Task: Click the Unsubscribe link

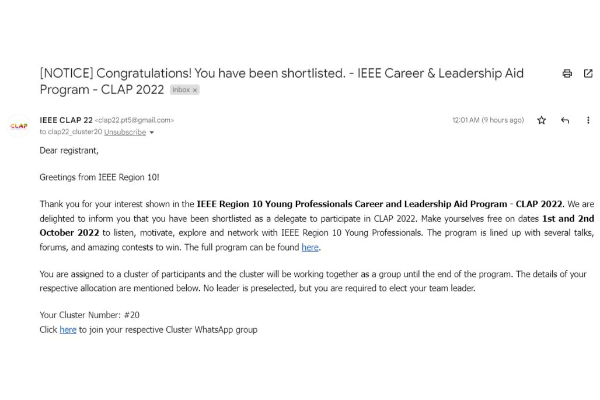Action: [x=125, y=132]
